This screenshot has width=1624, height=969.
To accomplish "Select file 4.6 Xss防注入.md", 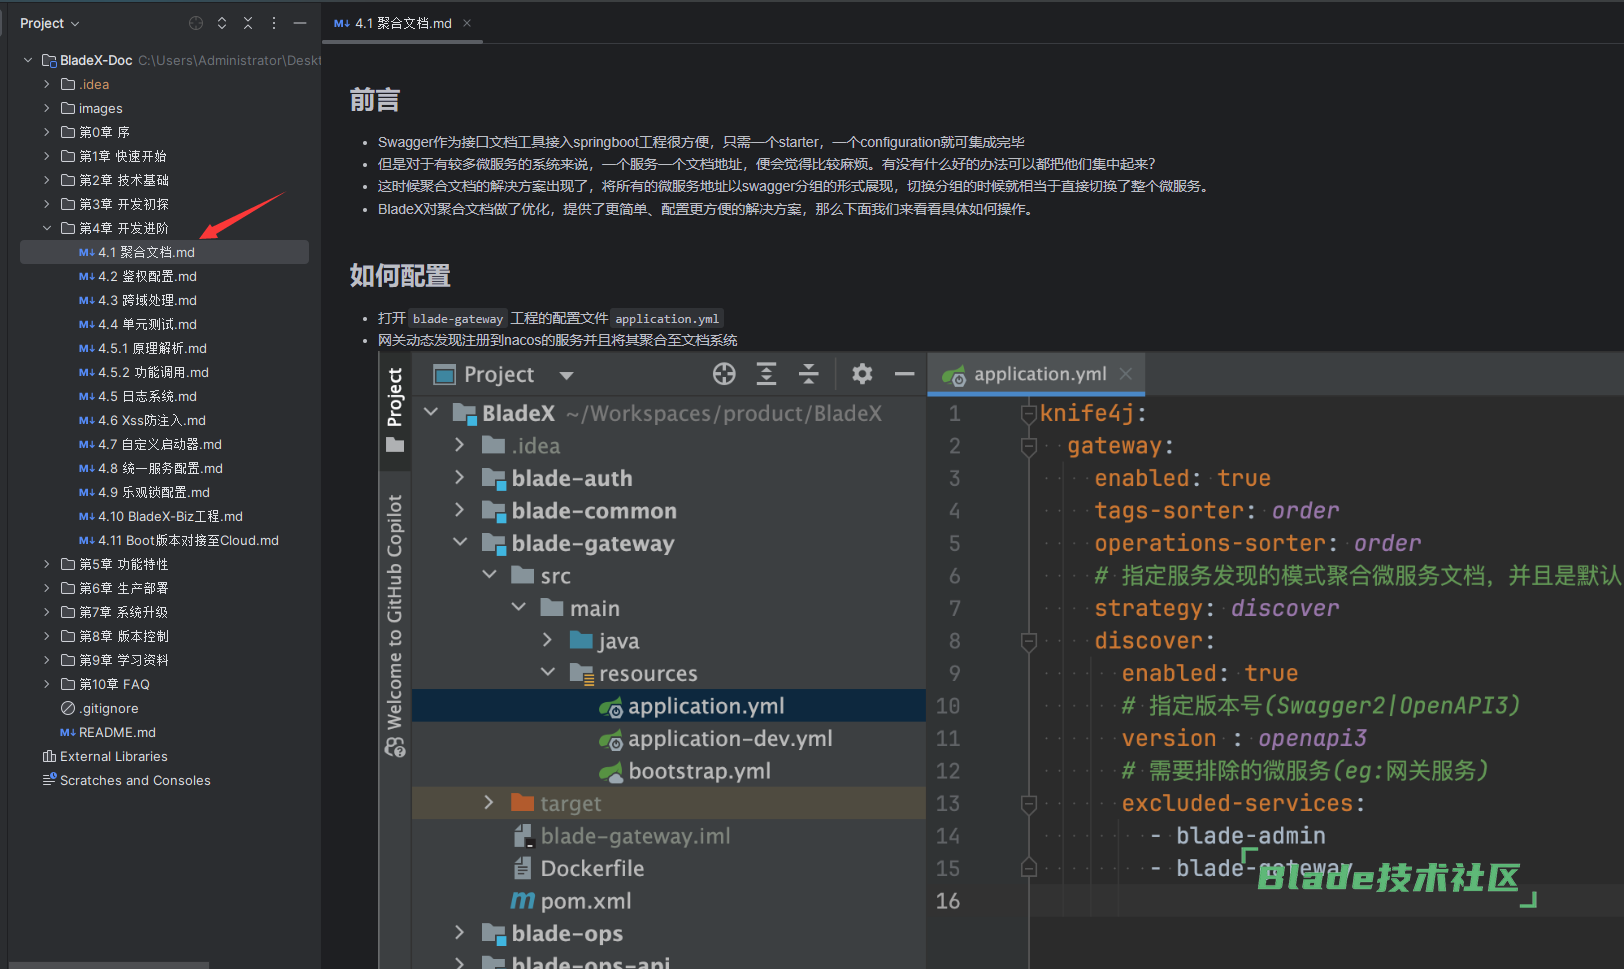I will click(x=152, y=420).
